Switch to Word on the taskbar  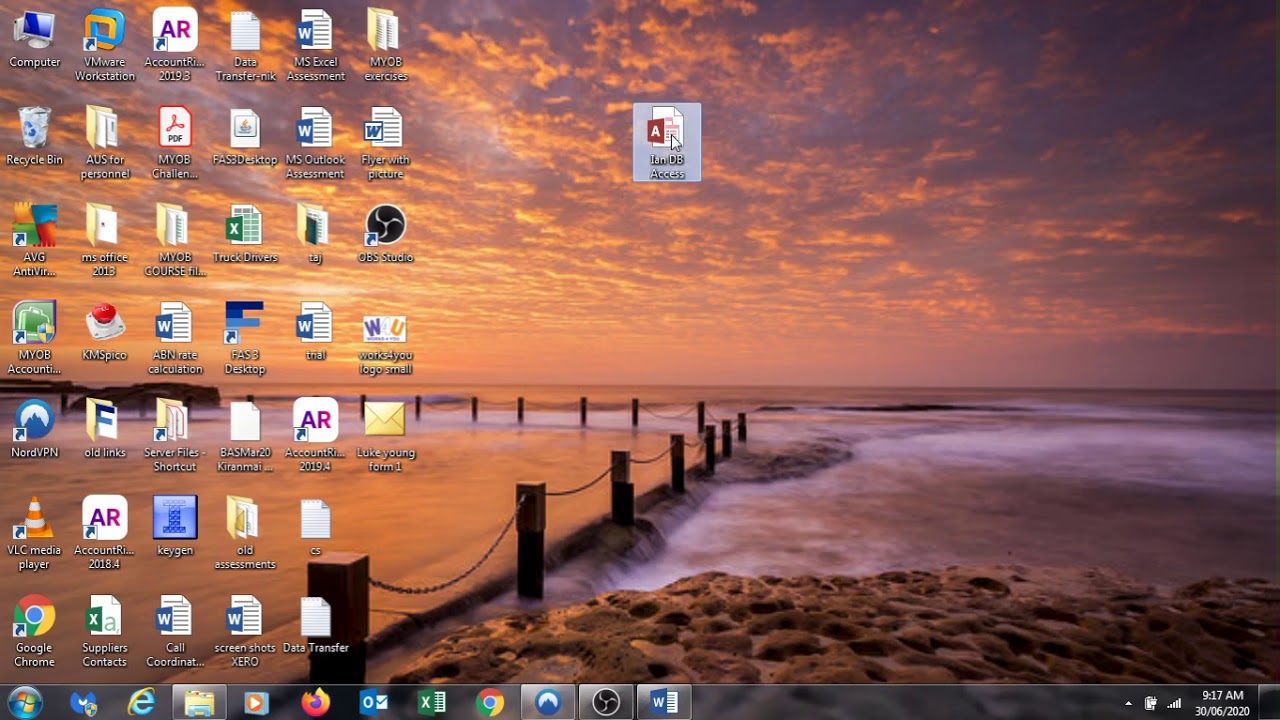(x=664, y=703)
